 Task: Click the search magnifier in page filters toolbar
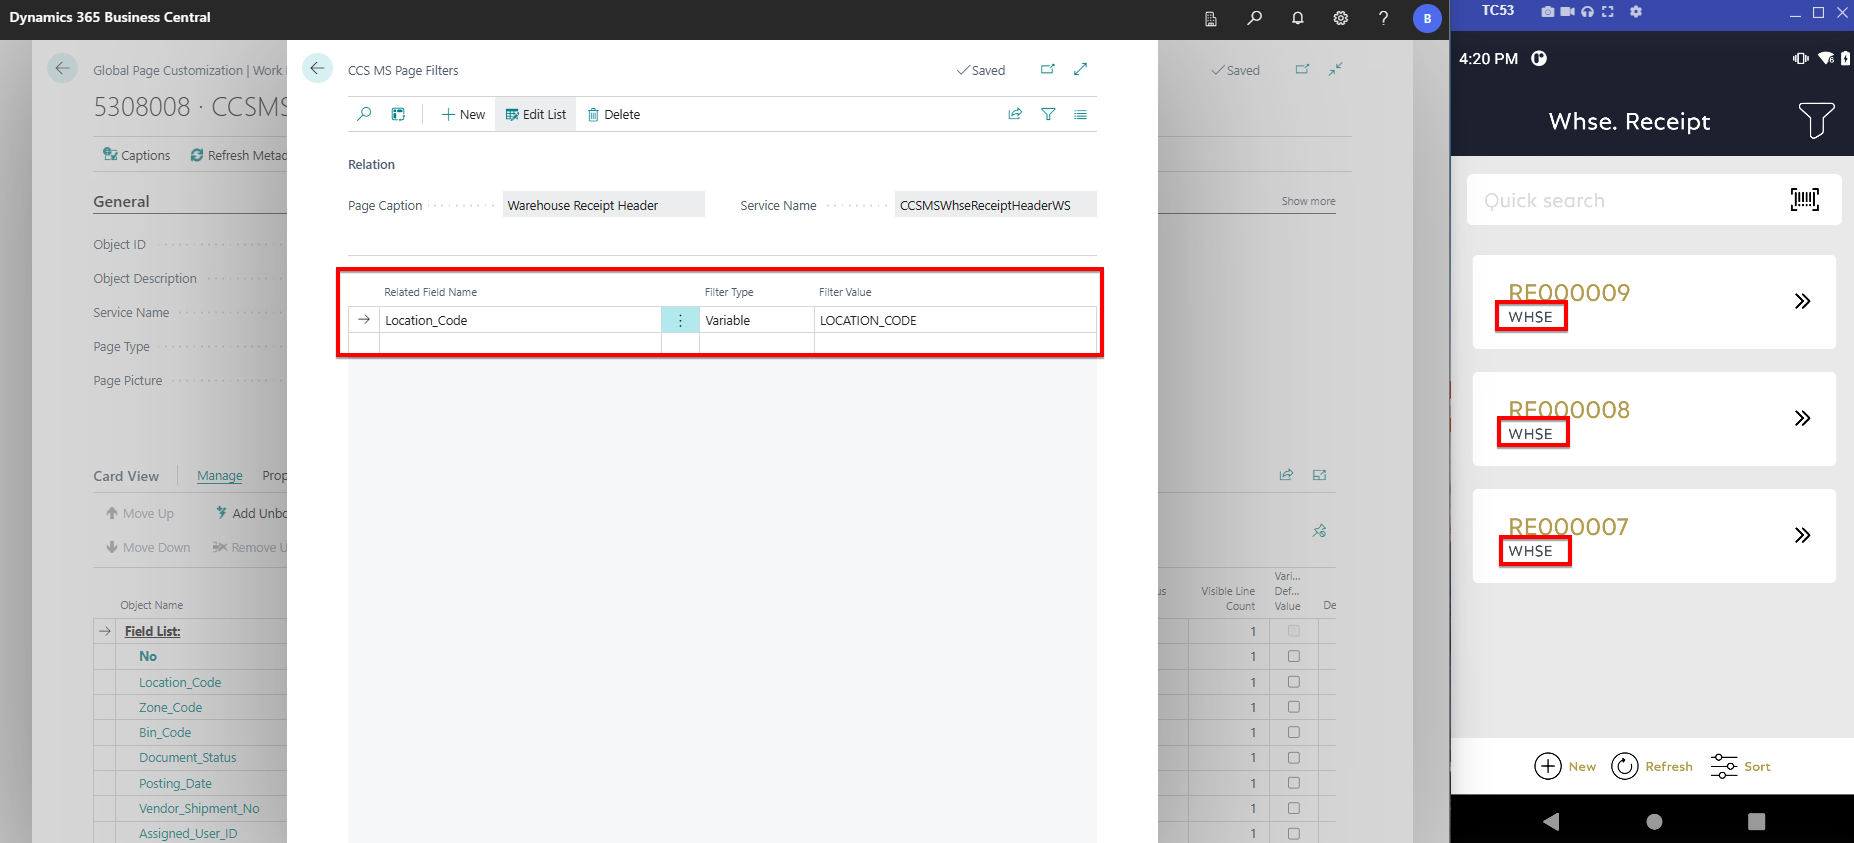click(364, 114)
